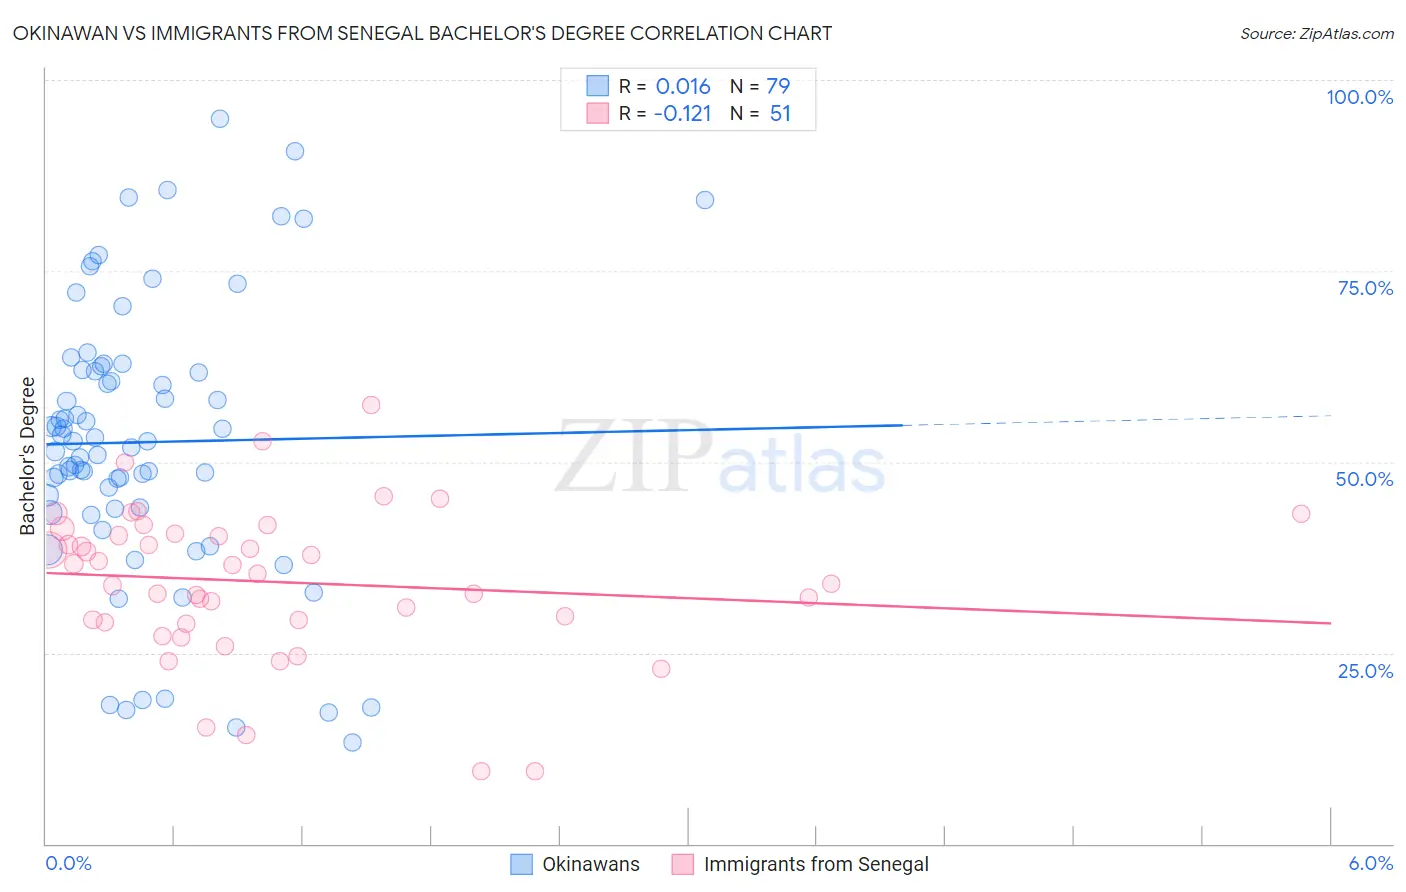Click the Bachelor's Degree axis label
Image resolution: width=1406 pixels, height=892 pixels.
(27, 456)
